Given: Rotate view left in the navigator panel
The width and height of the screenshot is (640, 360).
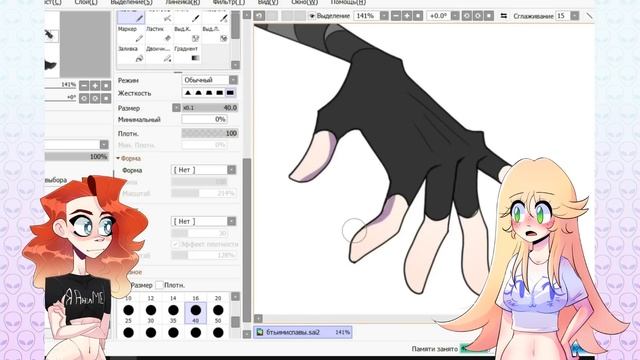Looking at the screenshot, I should pyautogui.click(x=84, y=98).
